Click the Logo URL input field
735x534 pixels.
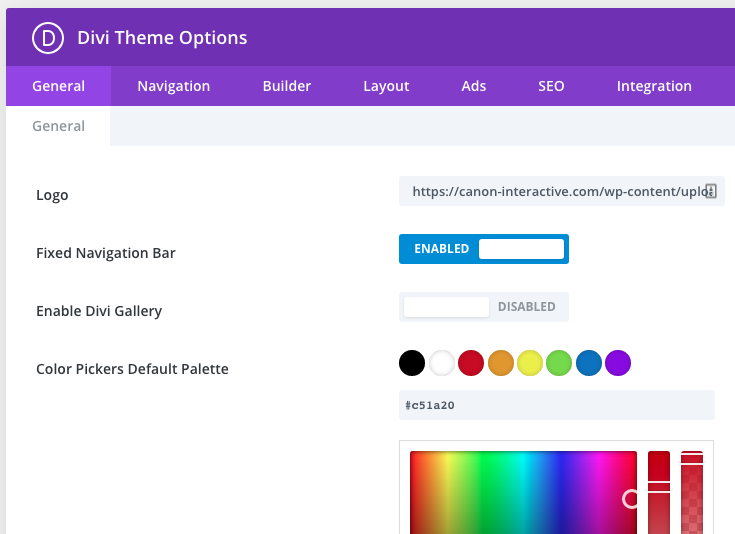point(562,191)
